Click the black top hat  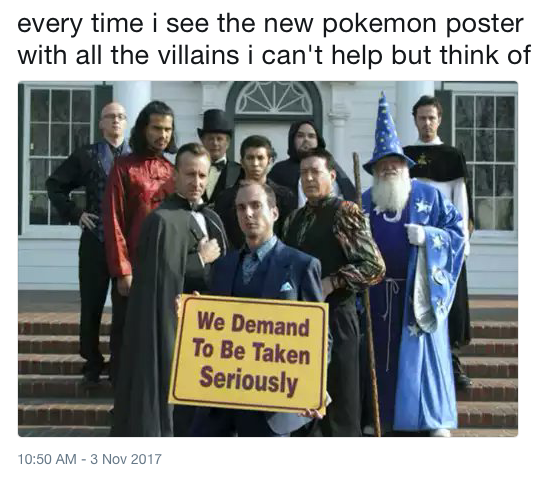[215, 123]
